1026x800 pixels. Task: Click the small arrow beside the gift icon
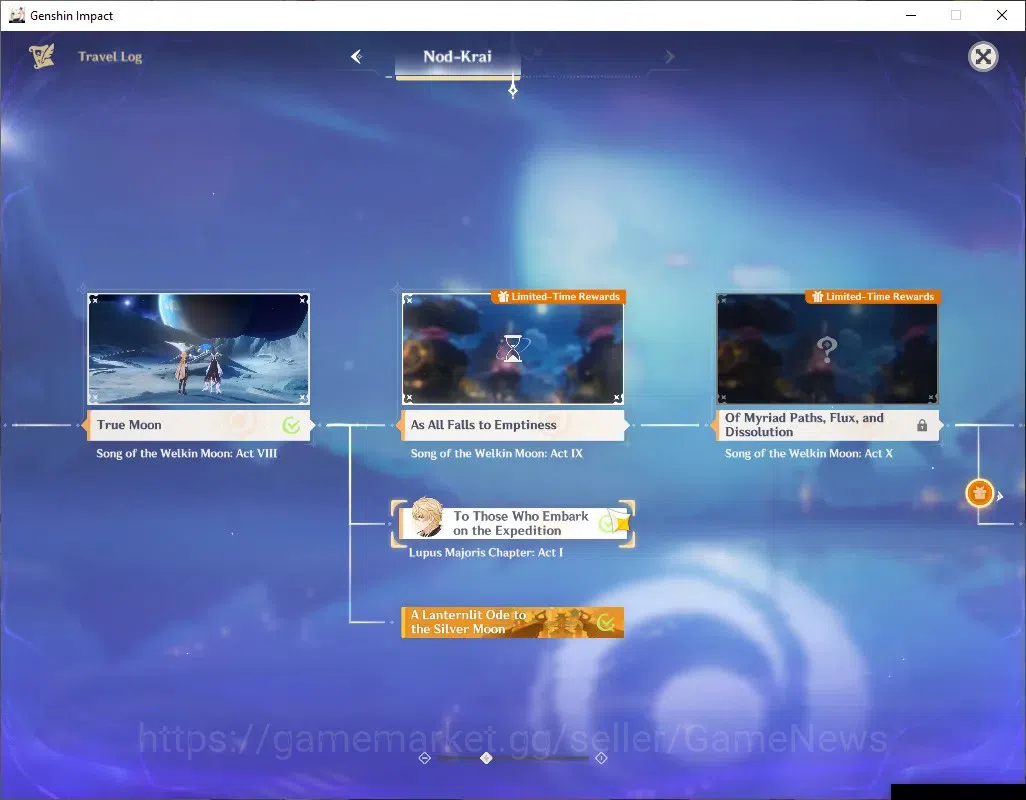[1000, 496]
